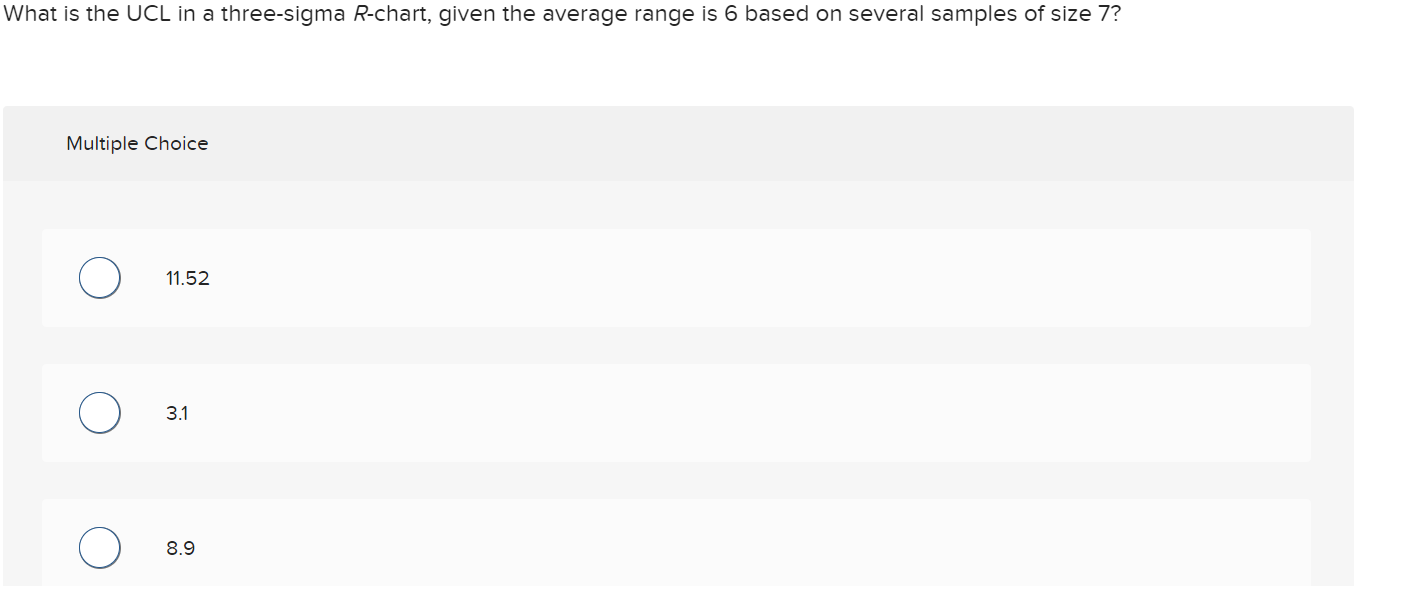The image size is (1414, 612).
Task: Click the answer row containing 3.1
Action: [600, 412]
